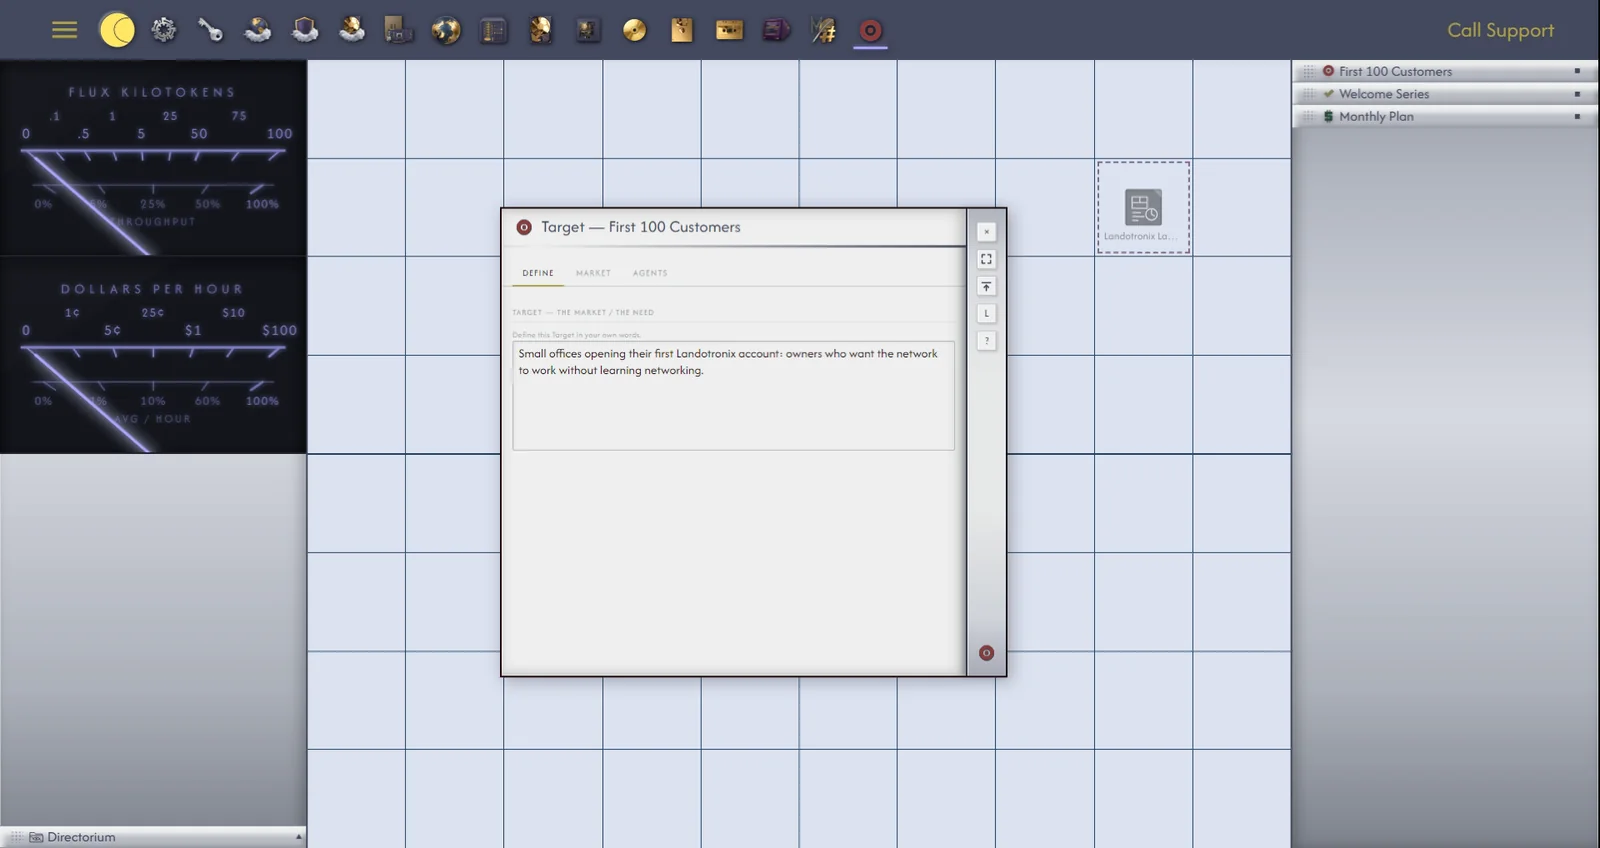
Task: Switch to the MARKET tab
Action: [593, 273]
